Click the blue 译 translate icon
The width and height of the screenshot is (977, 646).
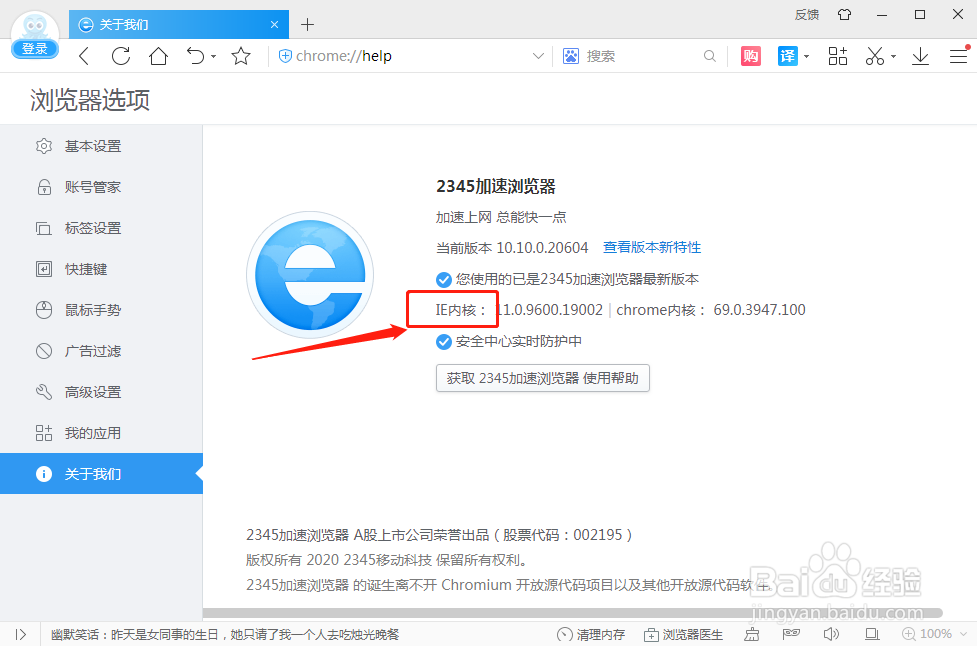pos(788,56)
